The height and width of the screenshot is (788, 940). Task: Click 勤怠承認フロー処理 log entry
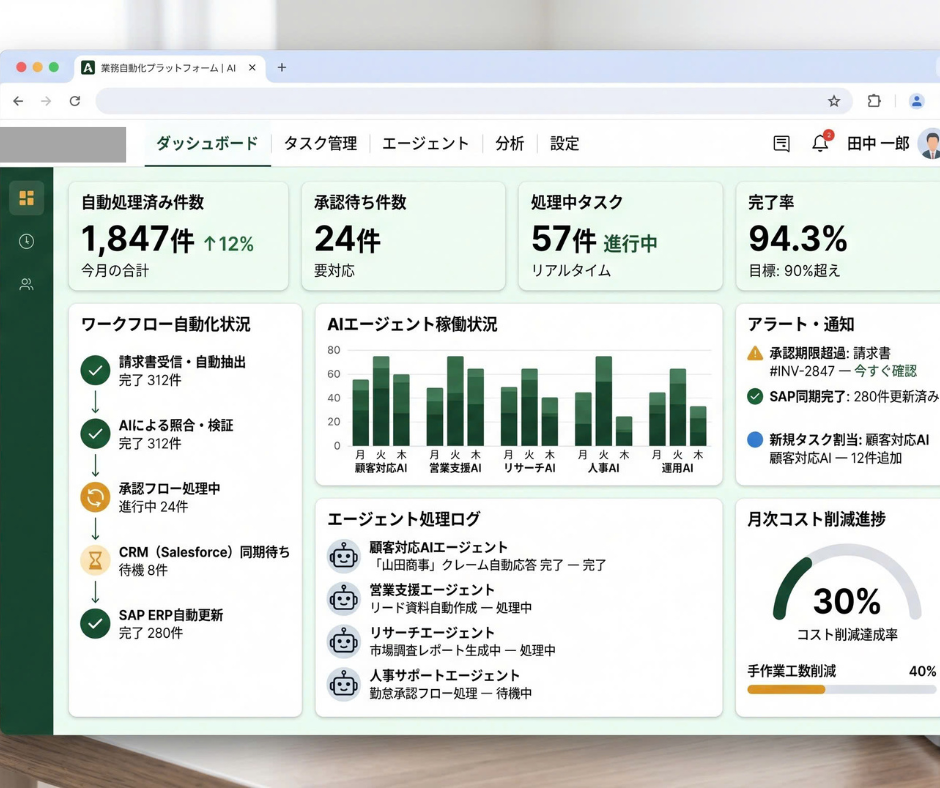(x=451, y=693)
